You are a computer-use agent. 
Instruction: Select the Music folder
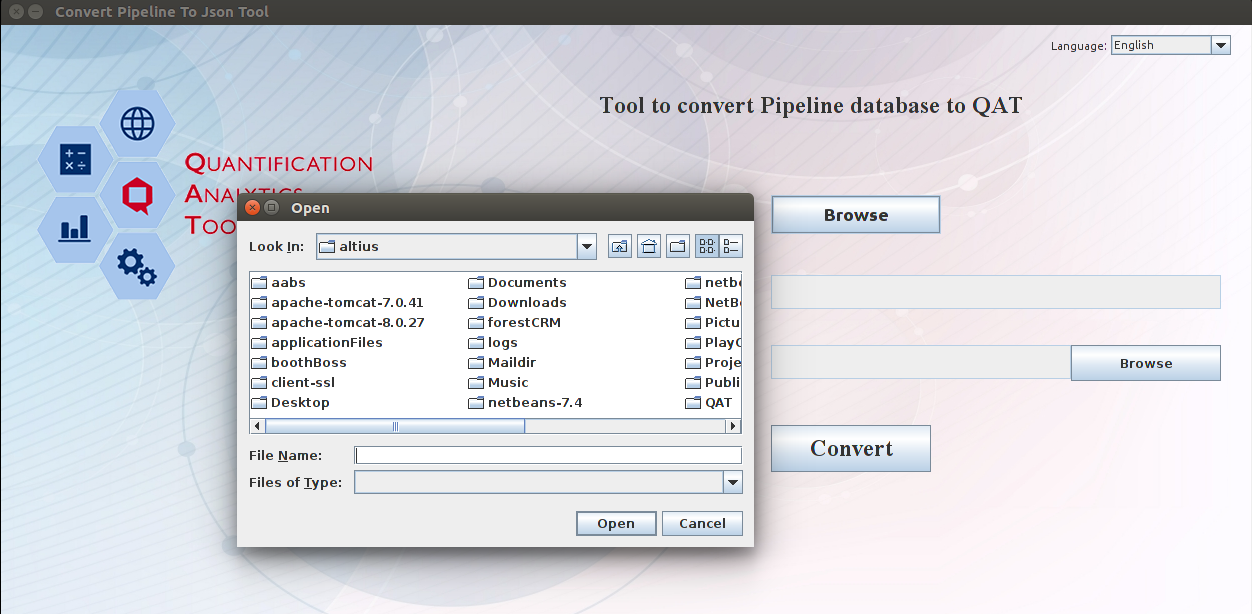[498, 383]
